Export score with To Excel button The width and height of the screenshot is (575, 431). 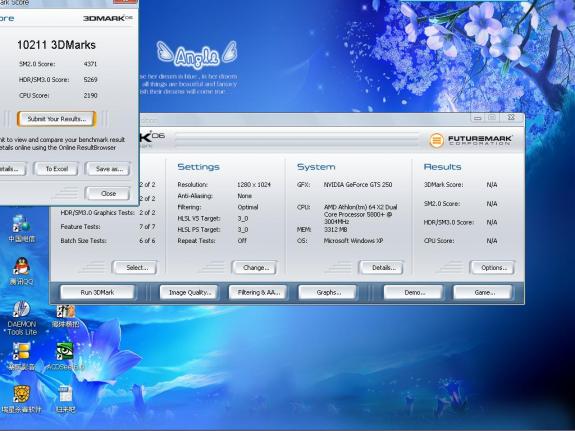click(56, 169)
